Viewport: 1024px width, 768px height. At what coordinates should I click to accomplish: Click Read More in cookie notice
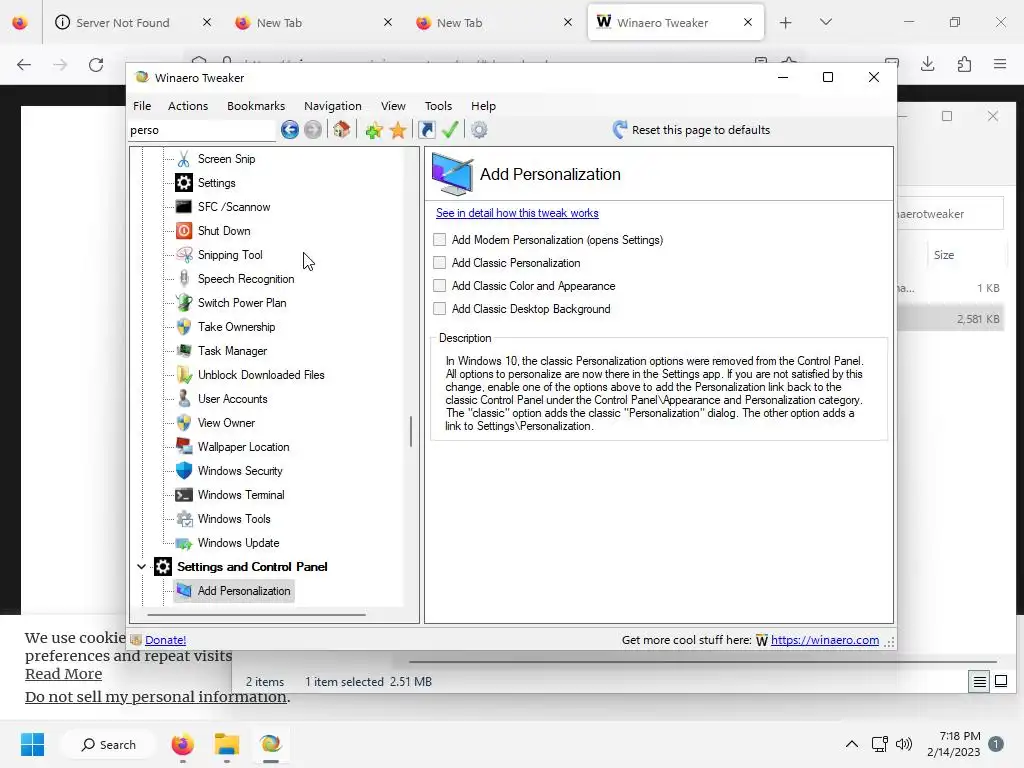(x=63, y=674)
